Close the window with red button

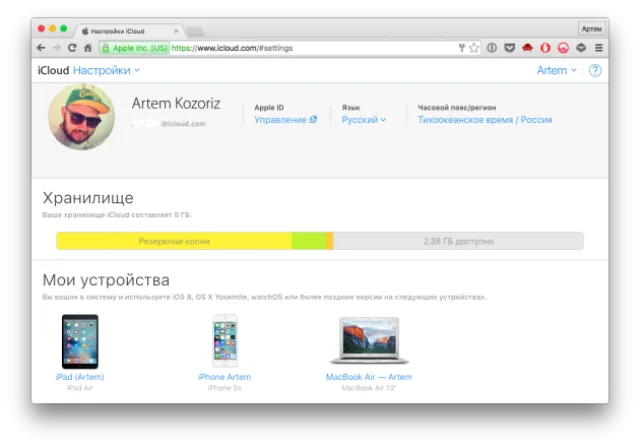(41, 29)
